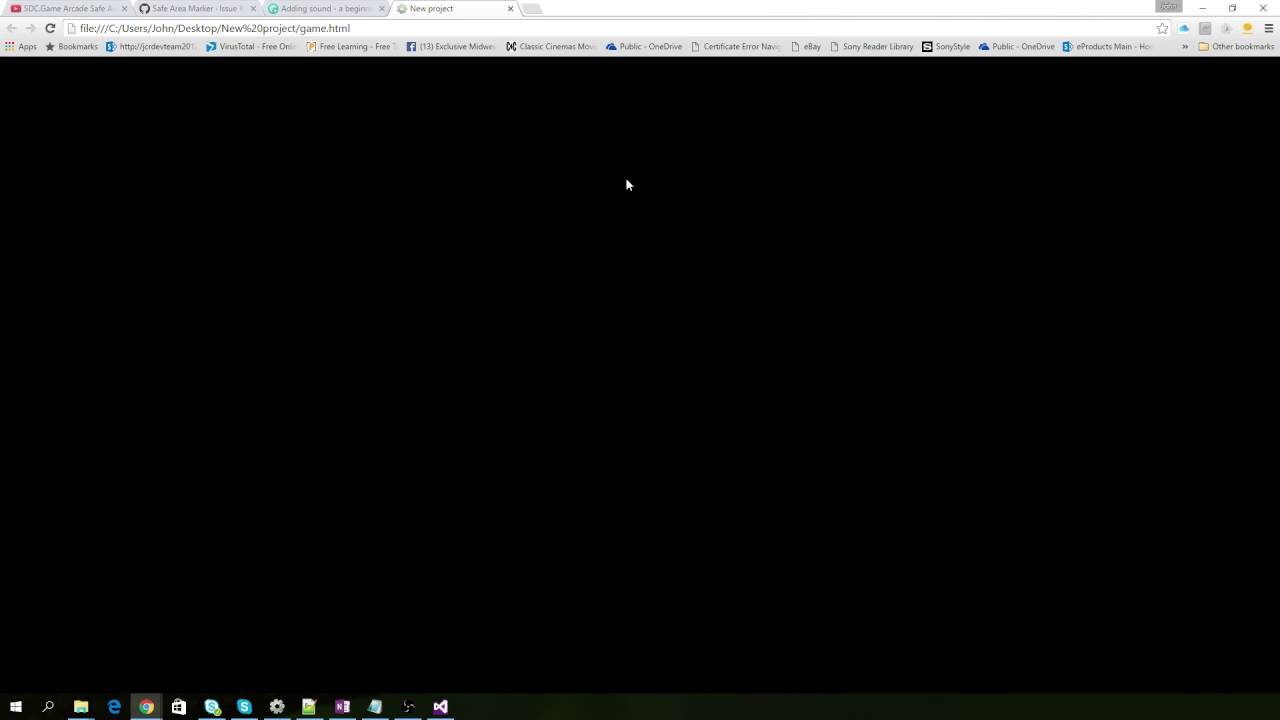Viewport: 1280px width, 720px height.
Task: Open the jcrdevteam SharePoint bookmark
Action: (151, 46)
